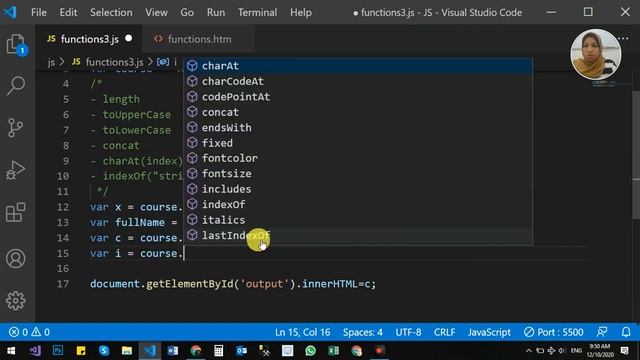Open the Extensions view
The width and height of the screenshot is (640, 360).
tap(16, 212)
